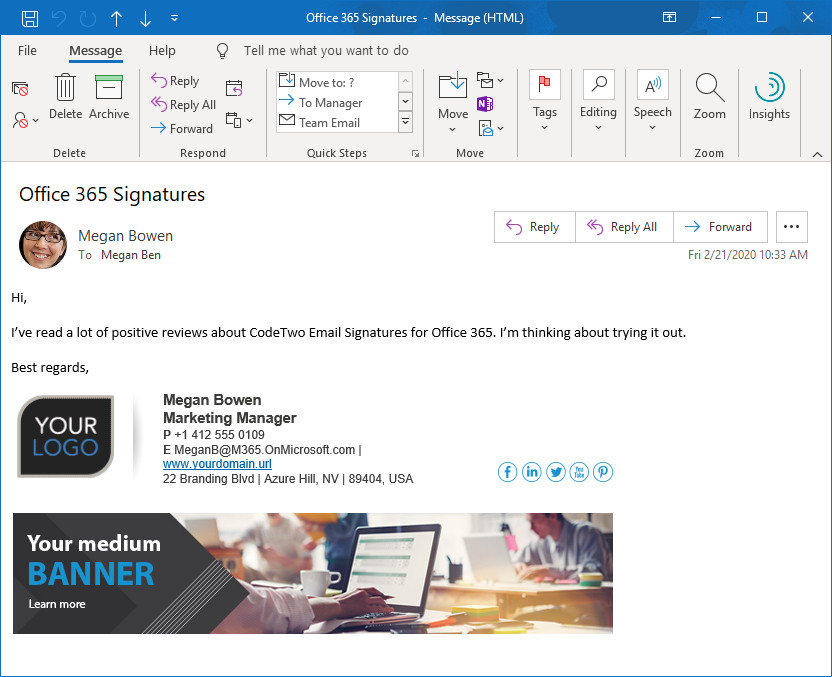Screen dimensions: 832x677
Task: Open the Quick Steps dialog launcher
Action: [415, 154]
